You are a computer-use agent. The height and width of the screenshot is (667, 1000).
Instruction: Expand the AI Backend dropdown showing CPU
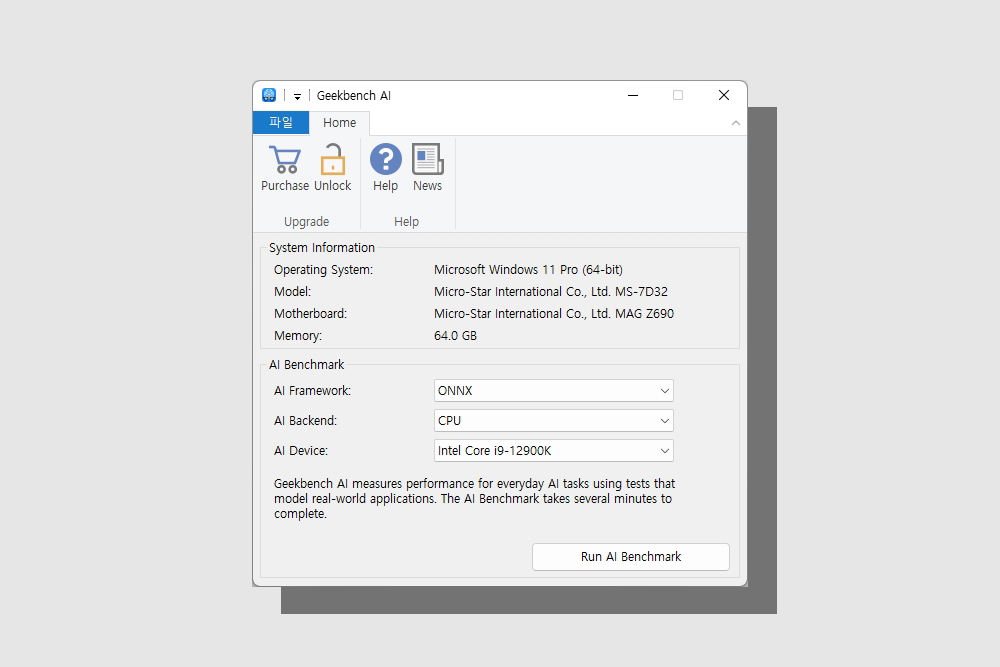(x=554, y=421)
